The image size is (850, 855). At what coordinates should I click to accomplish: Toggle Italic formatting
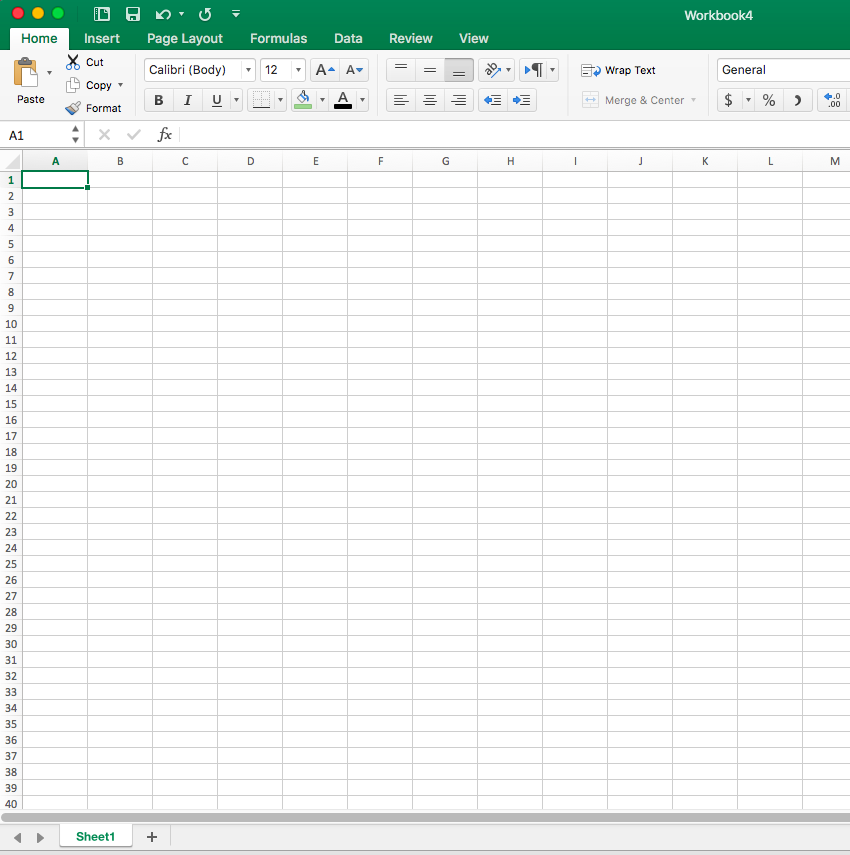click(187, 100)
